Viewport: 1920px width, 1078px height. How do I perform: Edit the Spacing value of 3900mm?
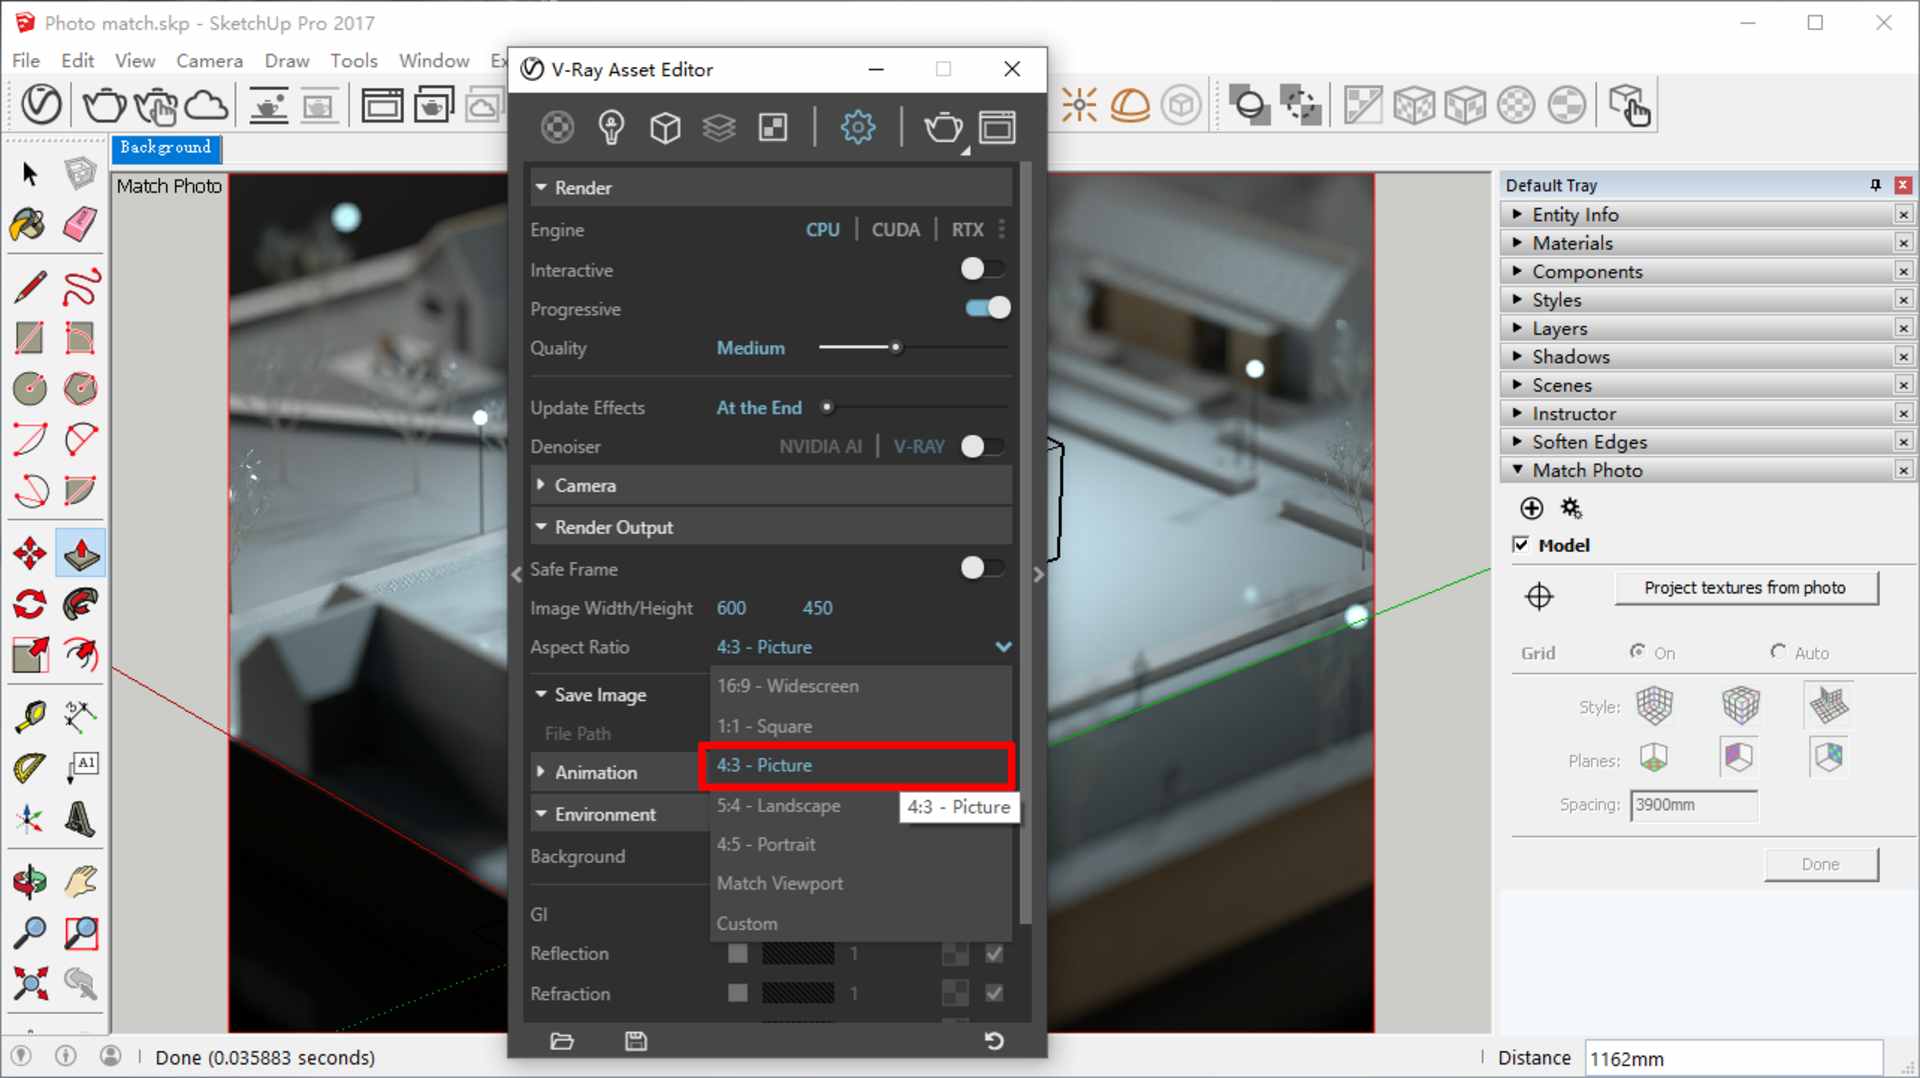[1692, 805]
